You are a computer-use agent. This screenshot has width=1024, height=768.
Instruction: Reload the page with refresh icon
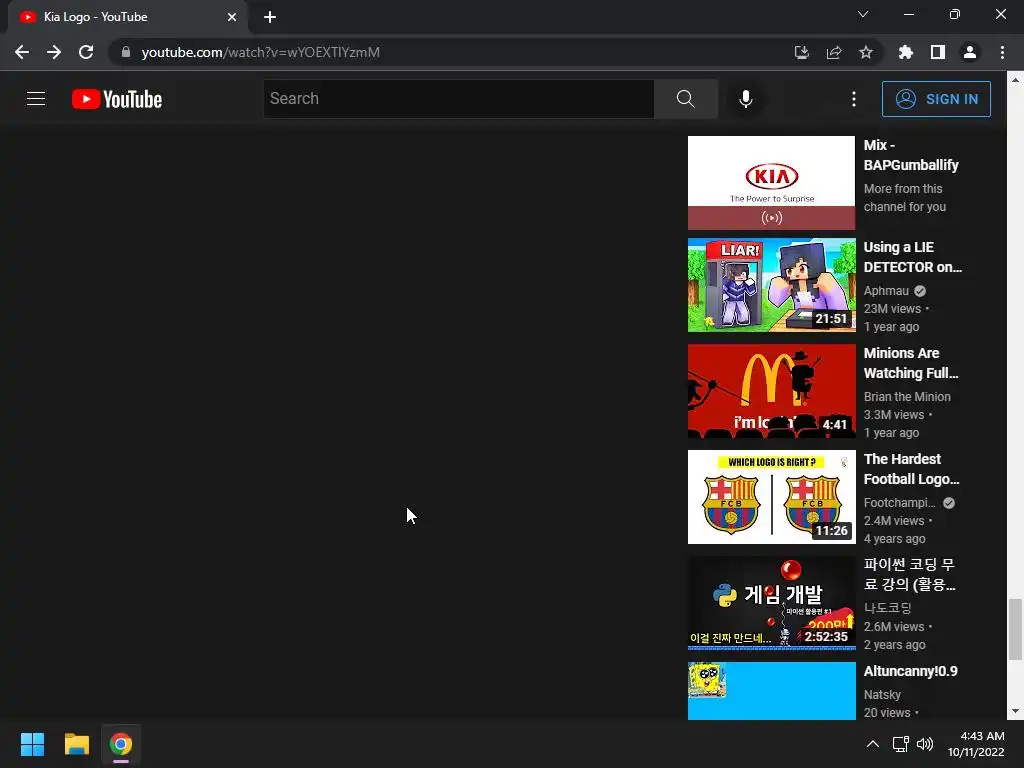click(86, 52)
